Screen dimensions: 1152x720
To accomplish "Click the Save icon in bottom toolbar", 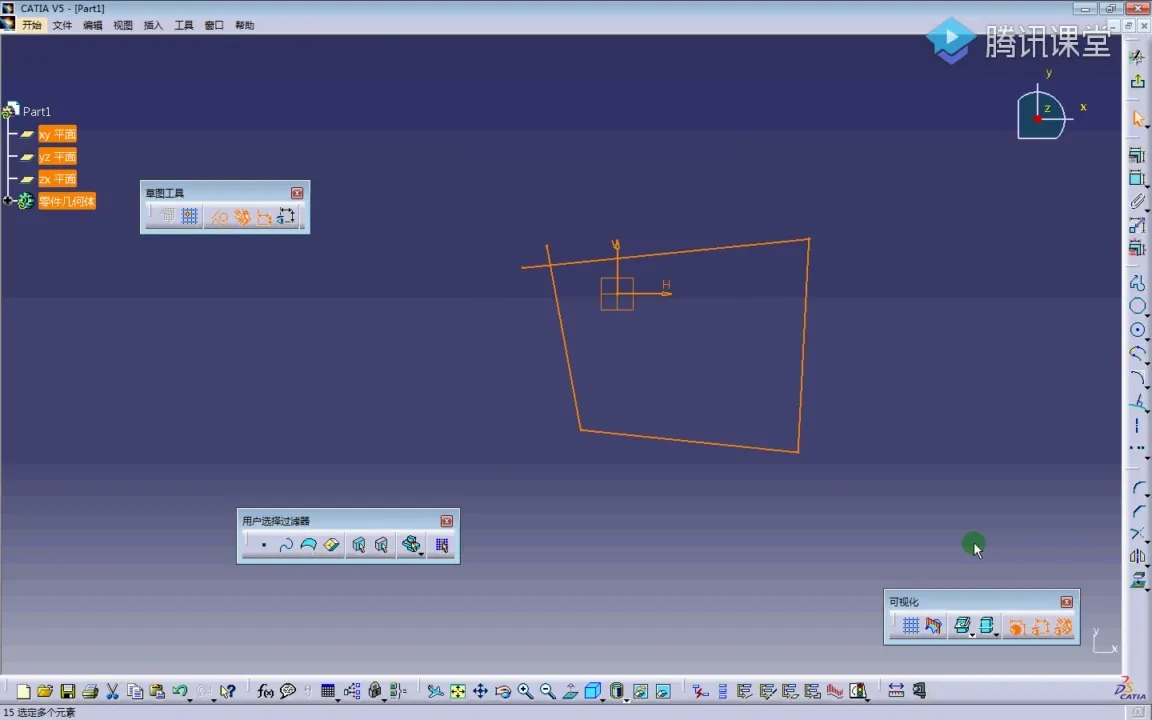I will pos(67,691).
